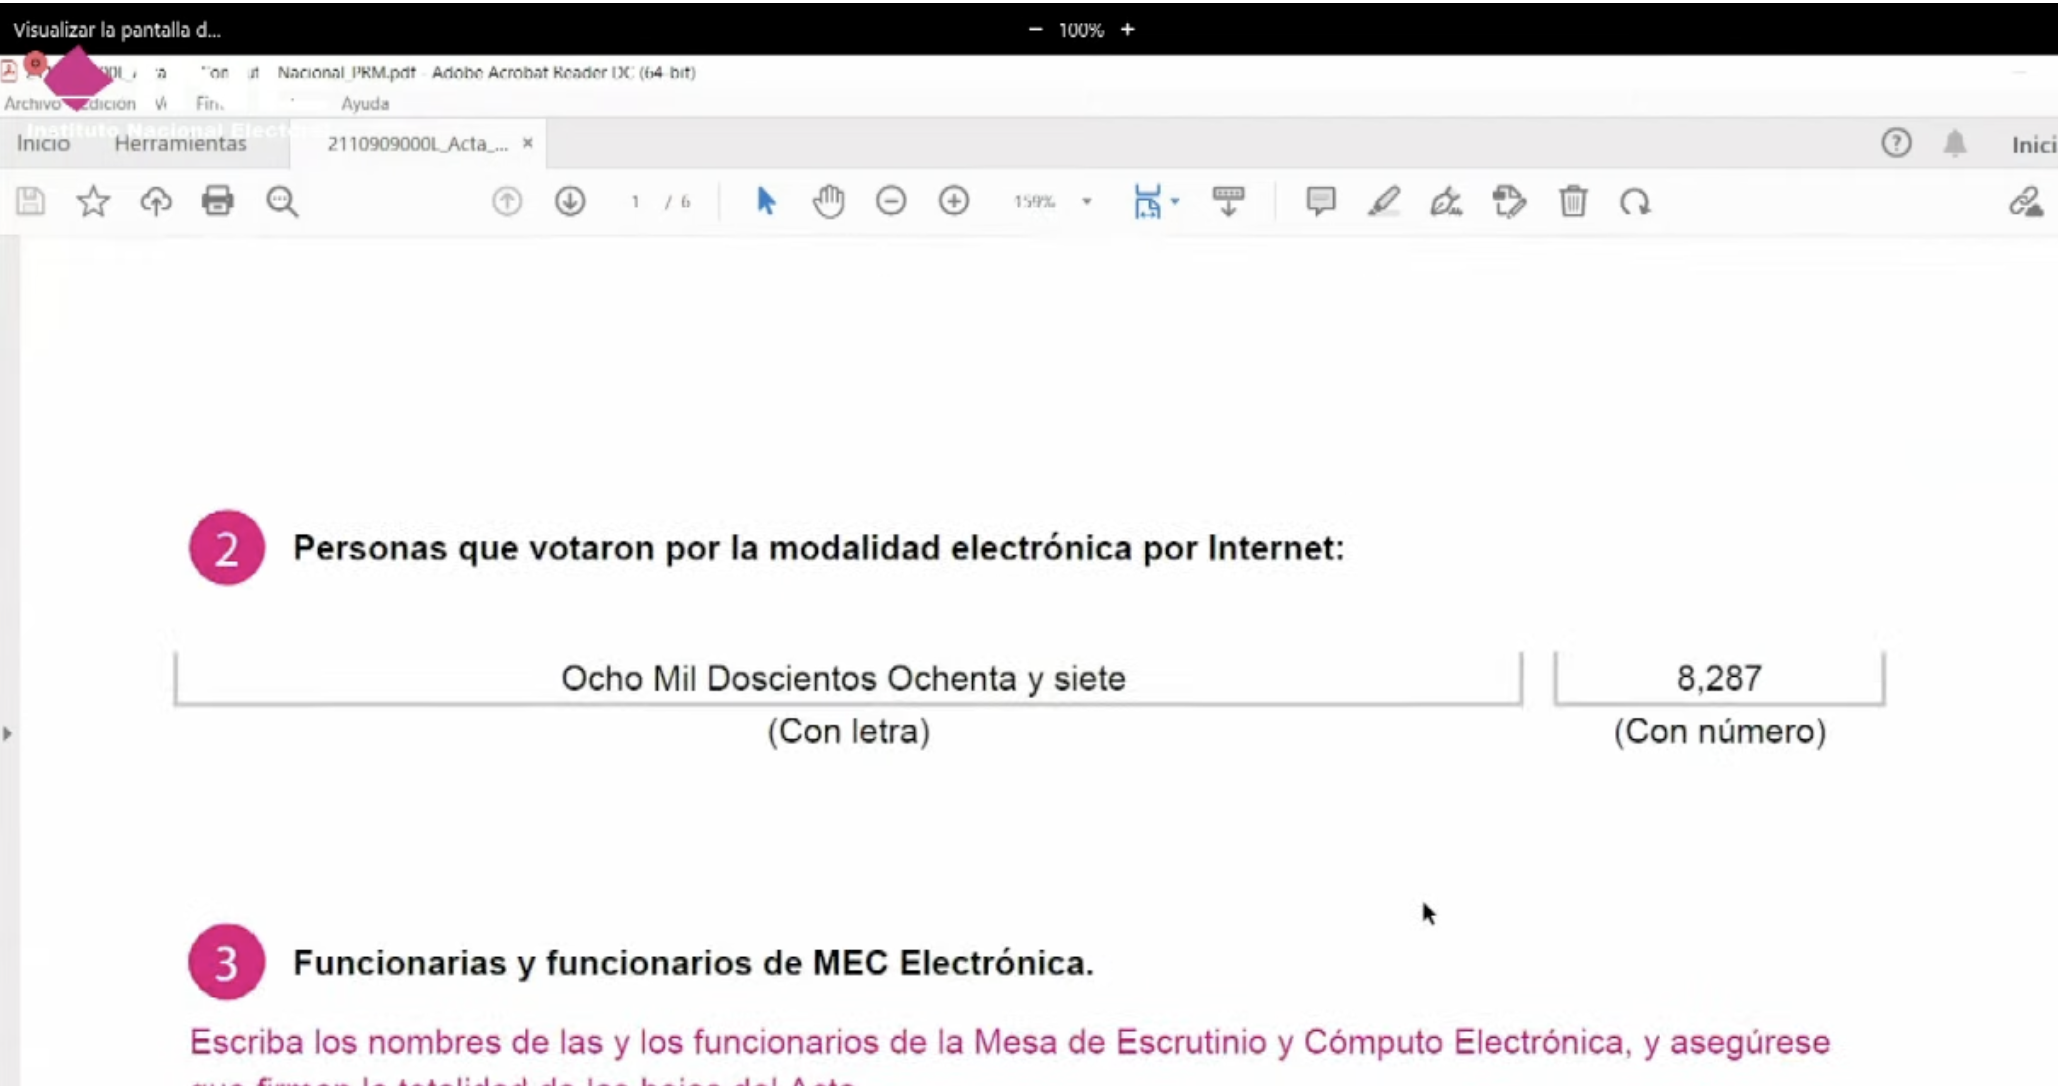Click the Print file icon
Viewport: 2058px width, 1086px height.
pos(217,201)
